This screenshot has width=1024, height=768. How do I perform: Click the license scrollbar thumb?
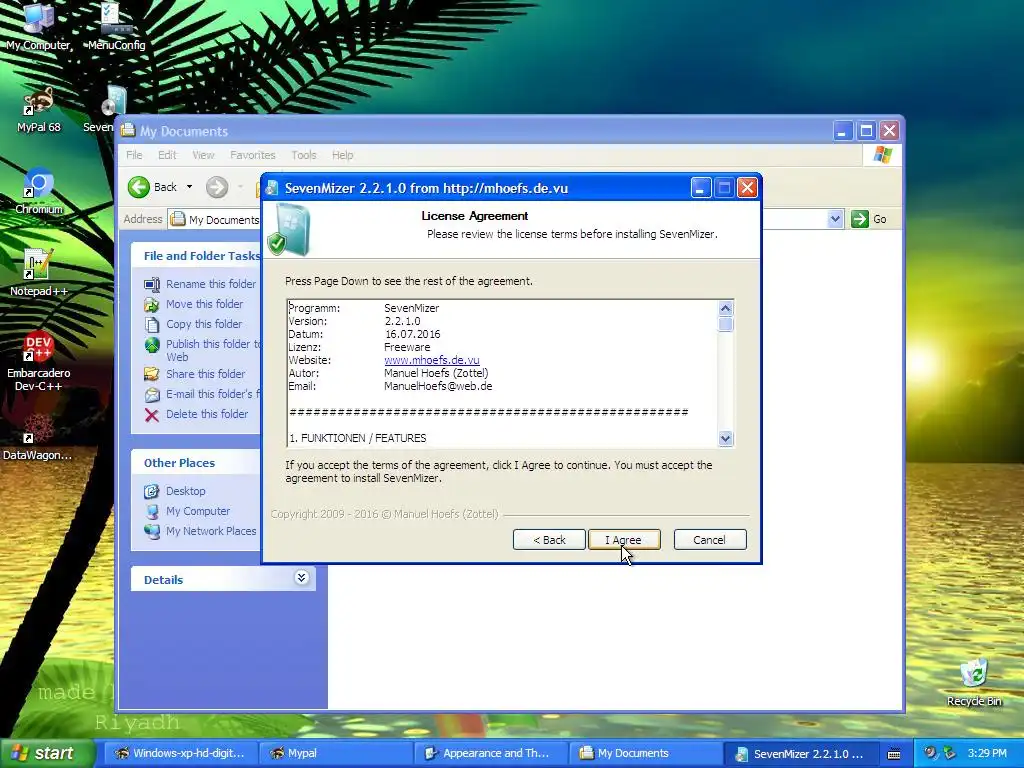click(725, 324)
